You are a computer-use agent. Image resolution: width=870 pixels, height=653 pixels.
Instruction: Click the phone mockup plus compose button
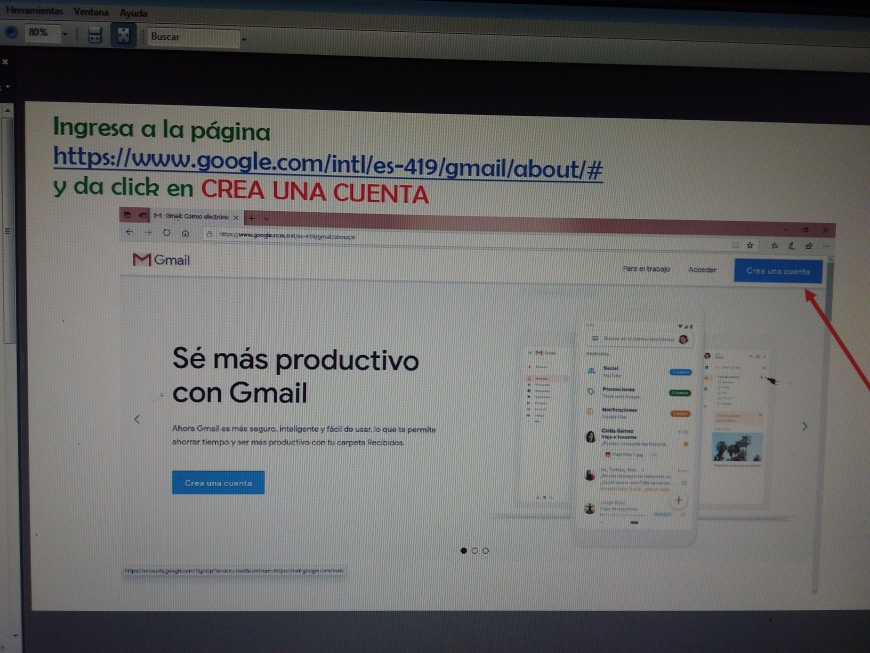(678, 500)
